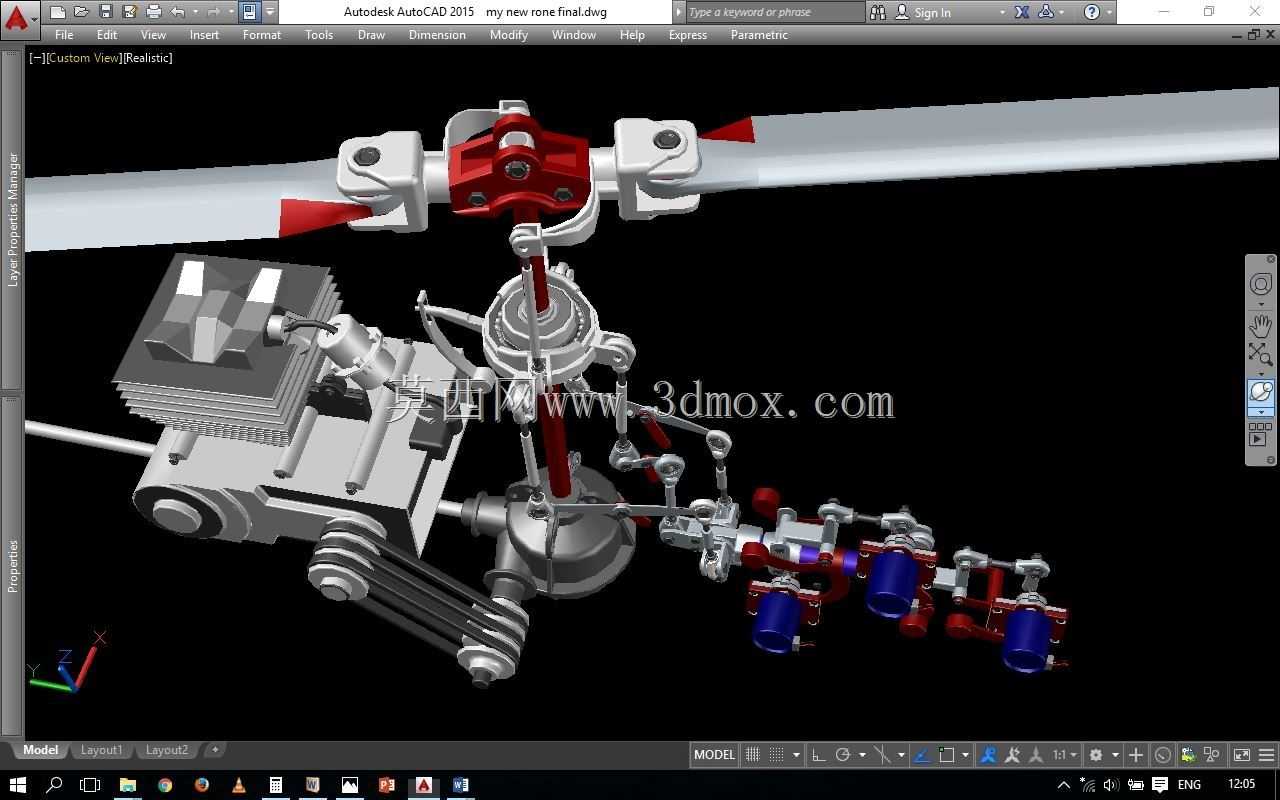The image size is (1280, 800).
Task: Toggle snap mode in status bar
Action: (x=776, y=755)
